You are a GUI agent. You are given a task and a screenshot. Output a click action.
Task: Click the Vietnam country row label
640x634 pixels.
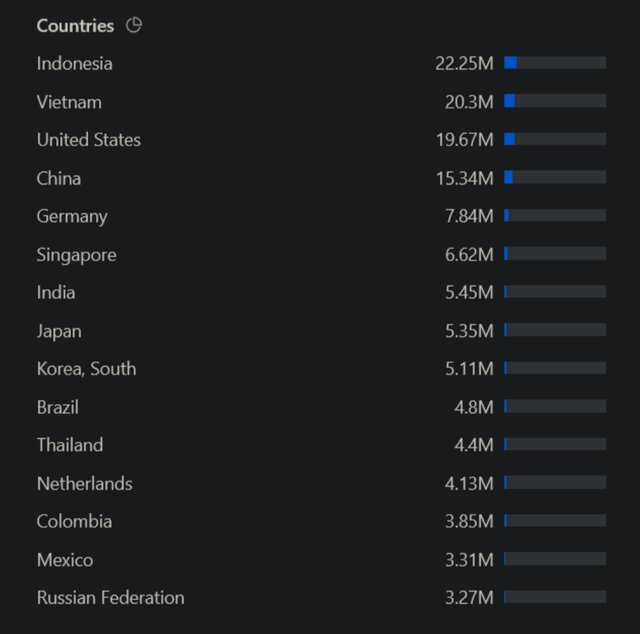[x=69, y=102]
